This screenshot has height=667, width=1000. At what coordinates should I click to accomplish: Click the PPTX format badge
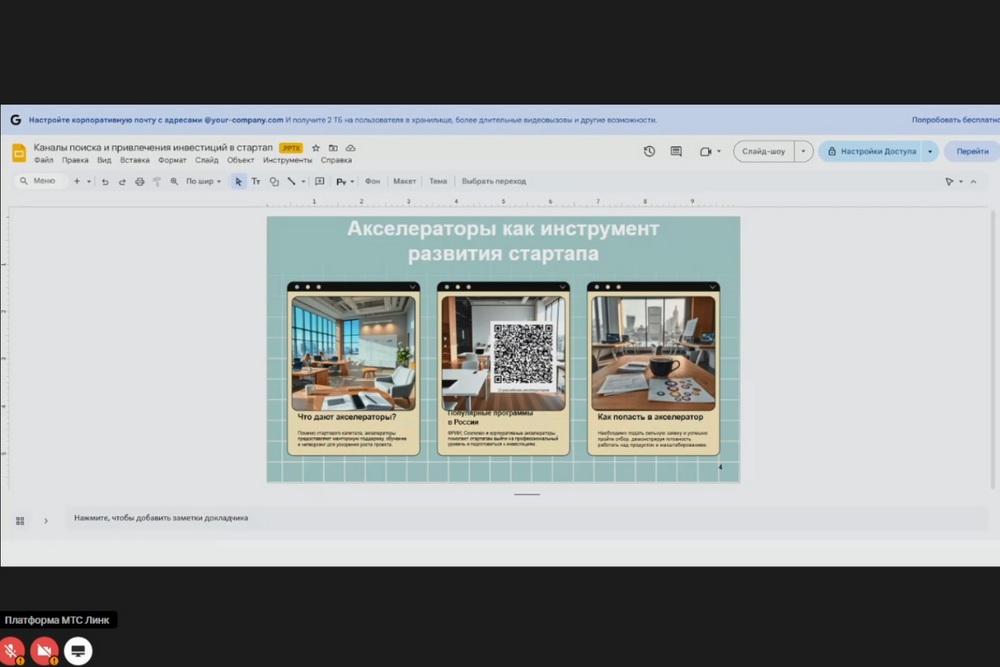(x=291, y=148)
